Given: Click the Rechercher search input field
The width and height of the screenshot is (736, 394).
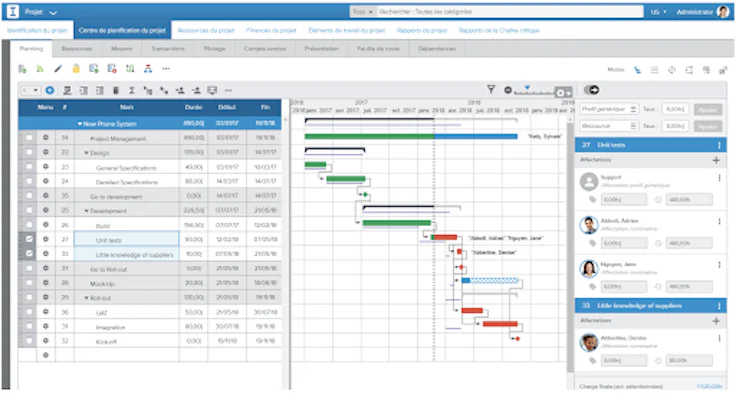Looking at the screenshot, I should 510,12.
